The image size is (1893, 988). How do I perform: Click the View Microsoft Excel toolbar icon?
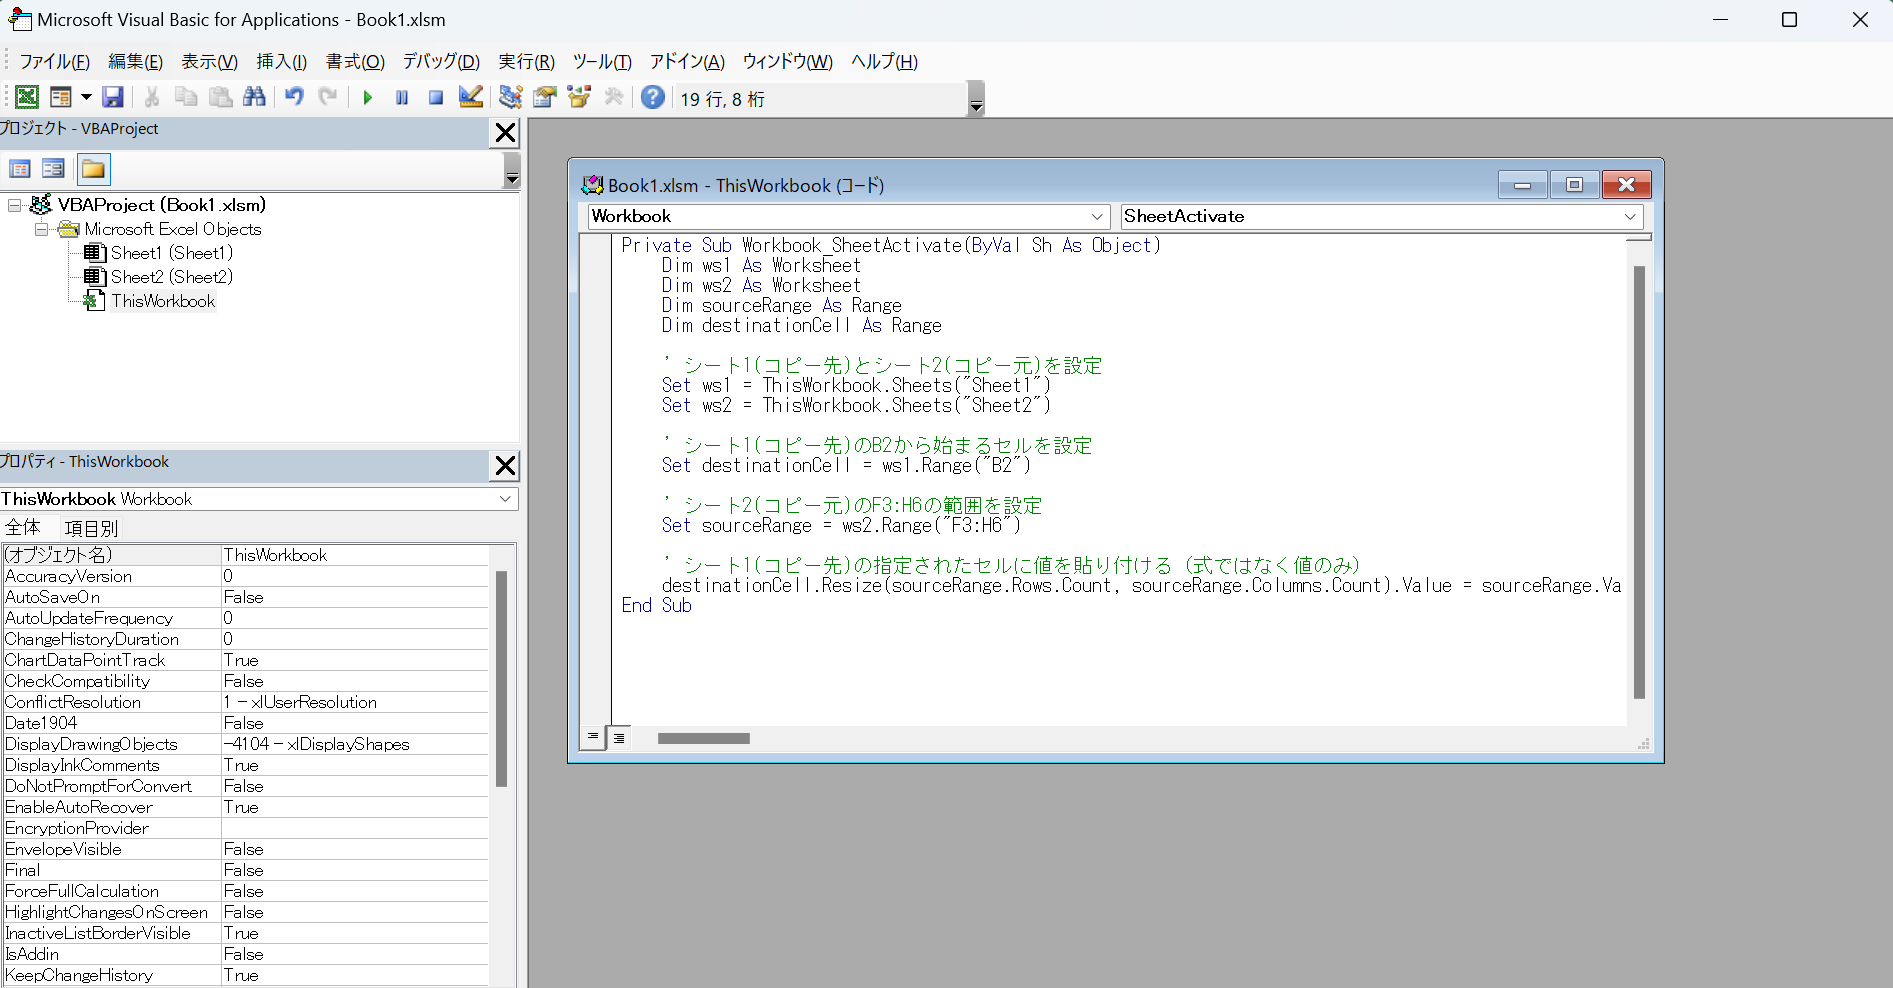pos(27,97)
